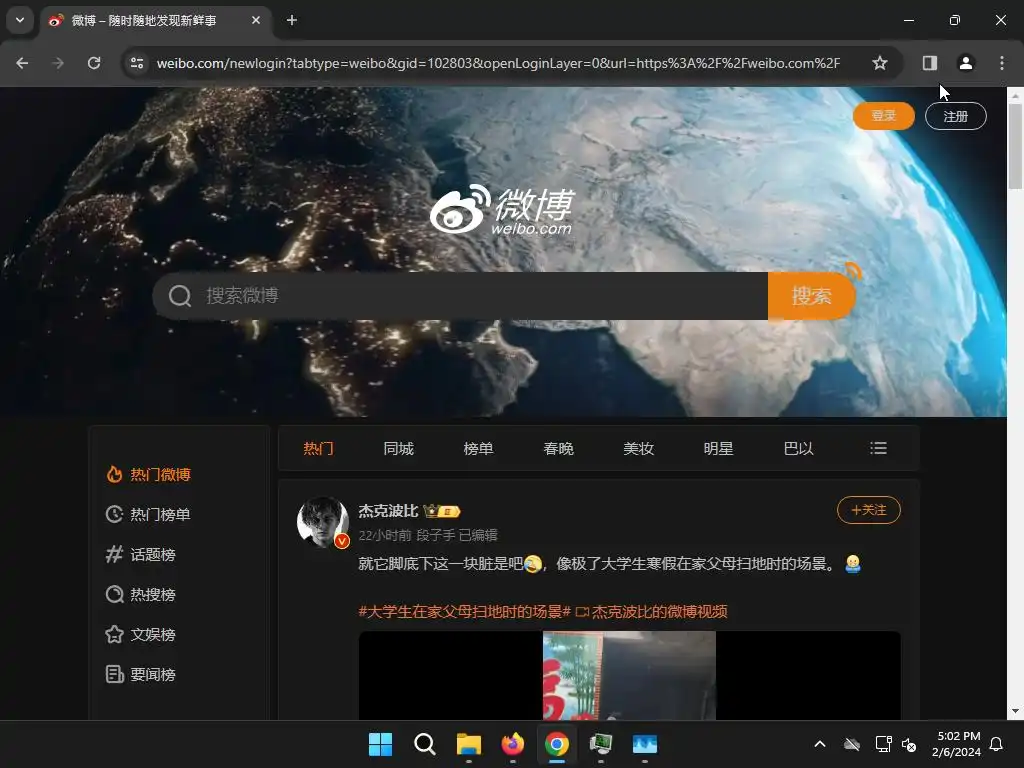Viewport: 1024px width, 768px height.
Task: Click the magnifier icon inside search bar
Action: click(x=180, y=296)
